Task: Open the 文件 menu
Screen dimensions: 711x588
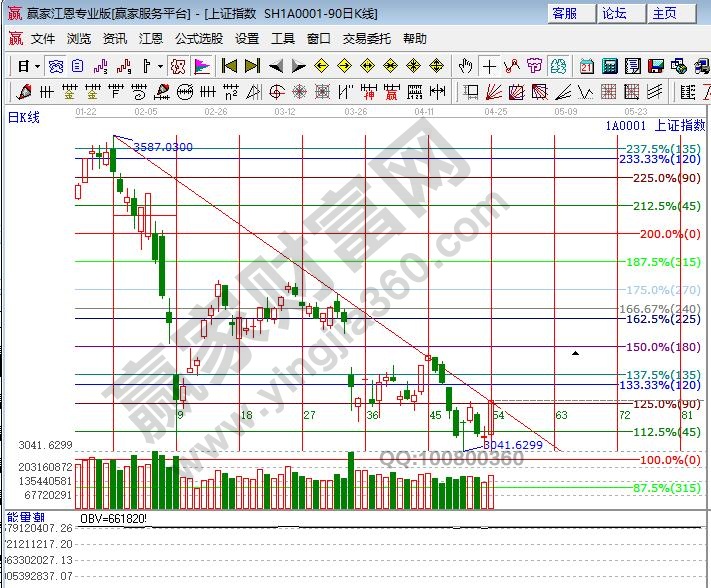Action: click(43, 39)
